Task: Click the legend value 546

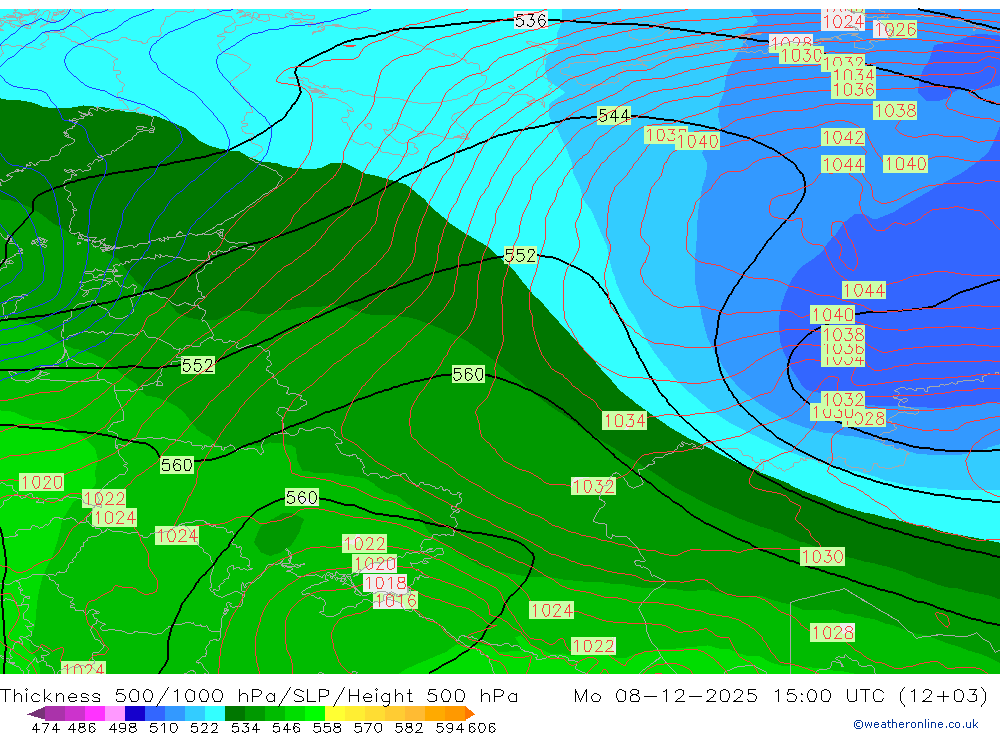Action: point(286,728)
